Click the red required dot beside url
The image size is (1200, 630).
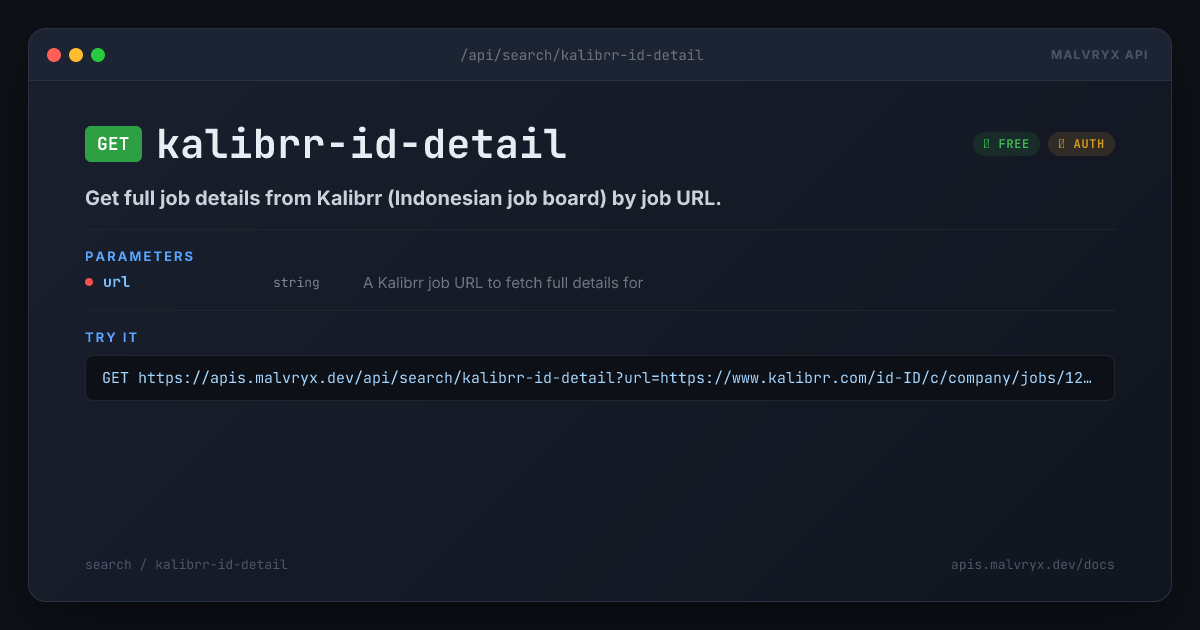coord(89,282)
